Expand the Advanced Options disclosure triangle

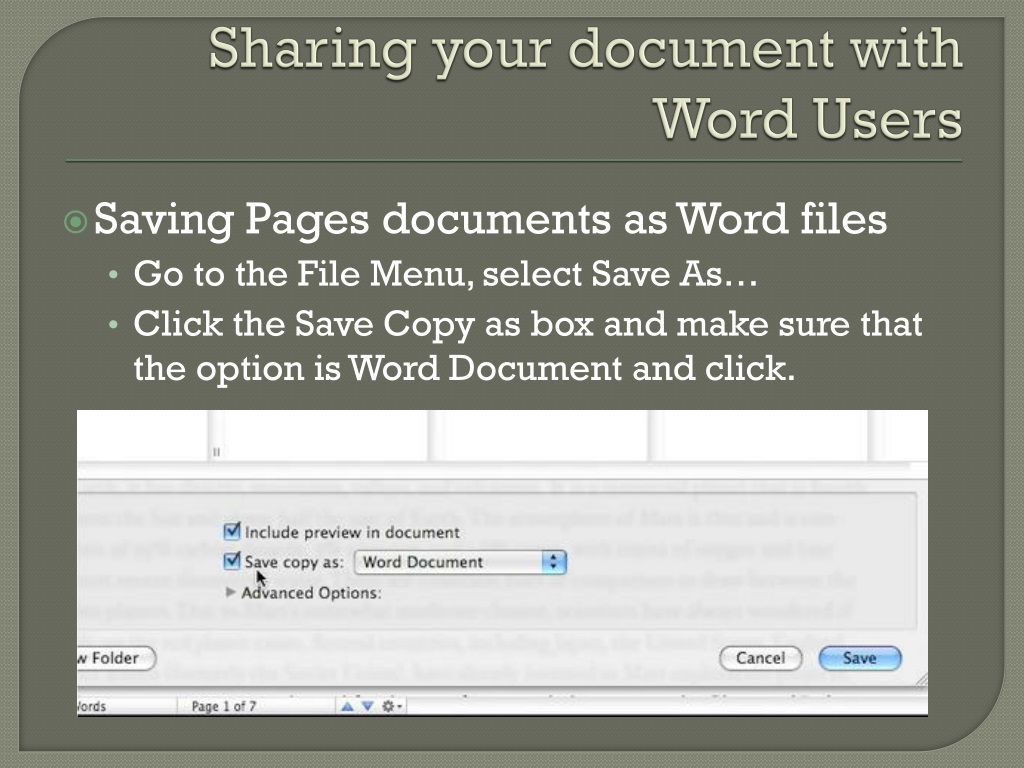point(230,592)
